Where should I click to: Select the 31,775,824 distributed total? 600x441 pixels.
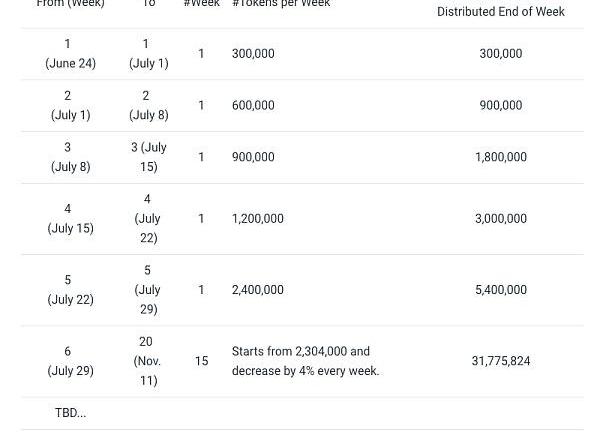click(x=501, y=361)
